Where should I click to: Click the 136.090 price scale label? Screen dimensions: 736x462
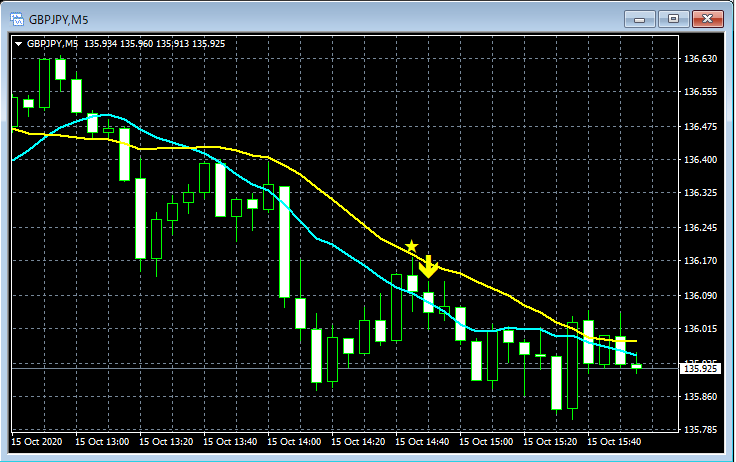click(x=700, y=295)
